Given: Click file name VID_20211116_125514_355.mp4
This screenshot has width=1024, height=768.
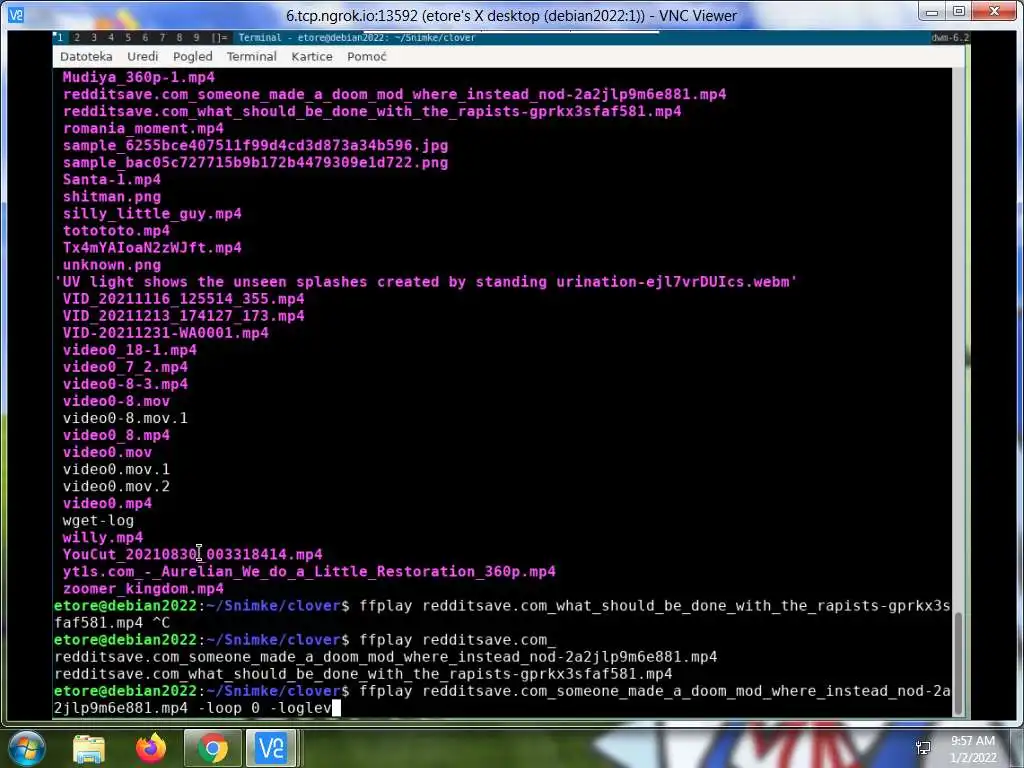Looking at the screenshot, I should 184,299.
